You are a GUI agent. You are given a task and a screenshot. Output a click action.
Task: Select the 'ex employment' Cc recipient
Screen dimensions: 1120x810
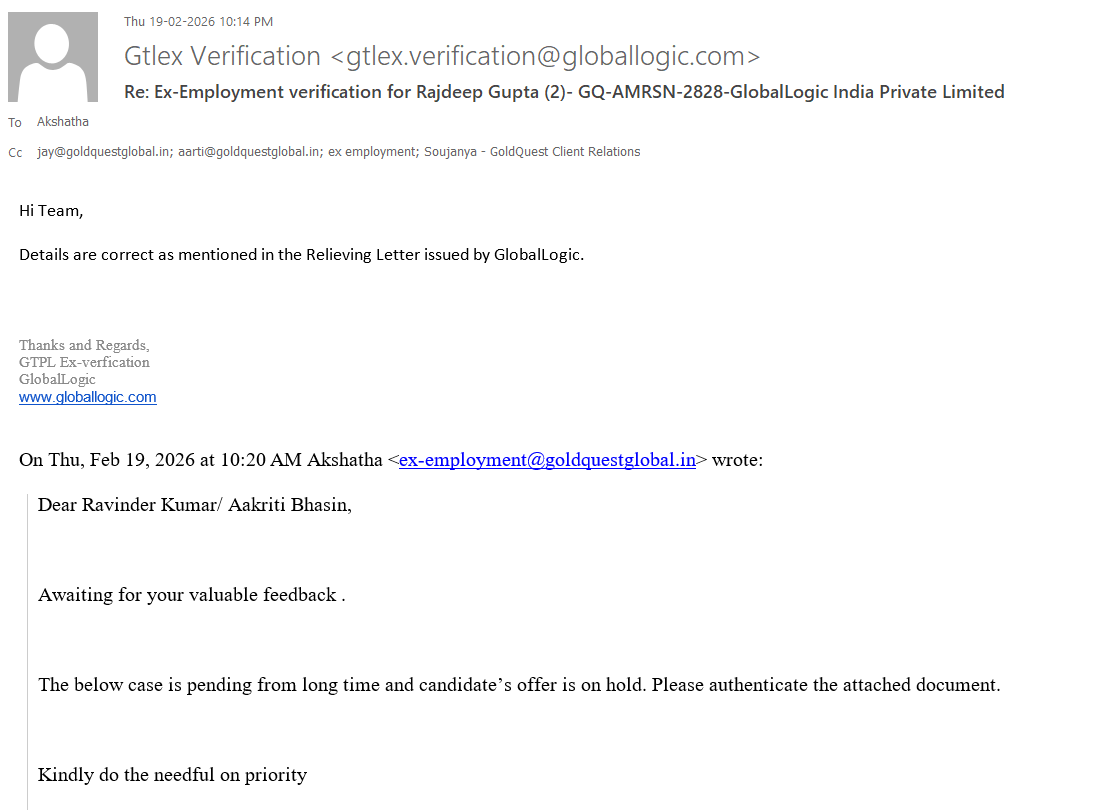(373, 152)
